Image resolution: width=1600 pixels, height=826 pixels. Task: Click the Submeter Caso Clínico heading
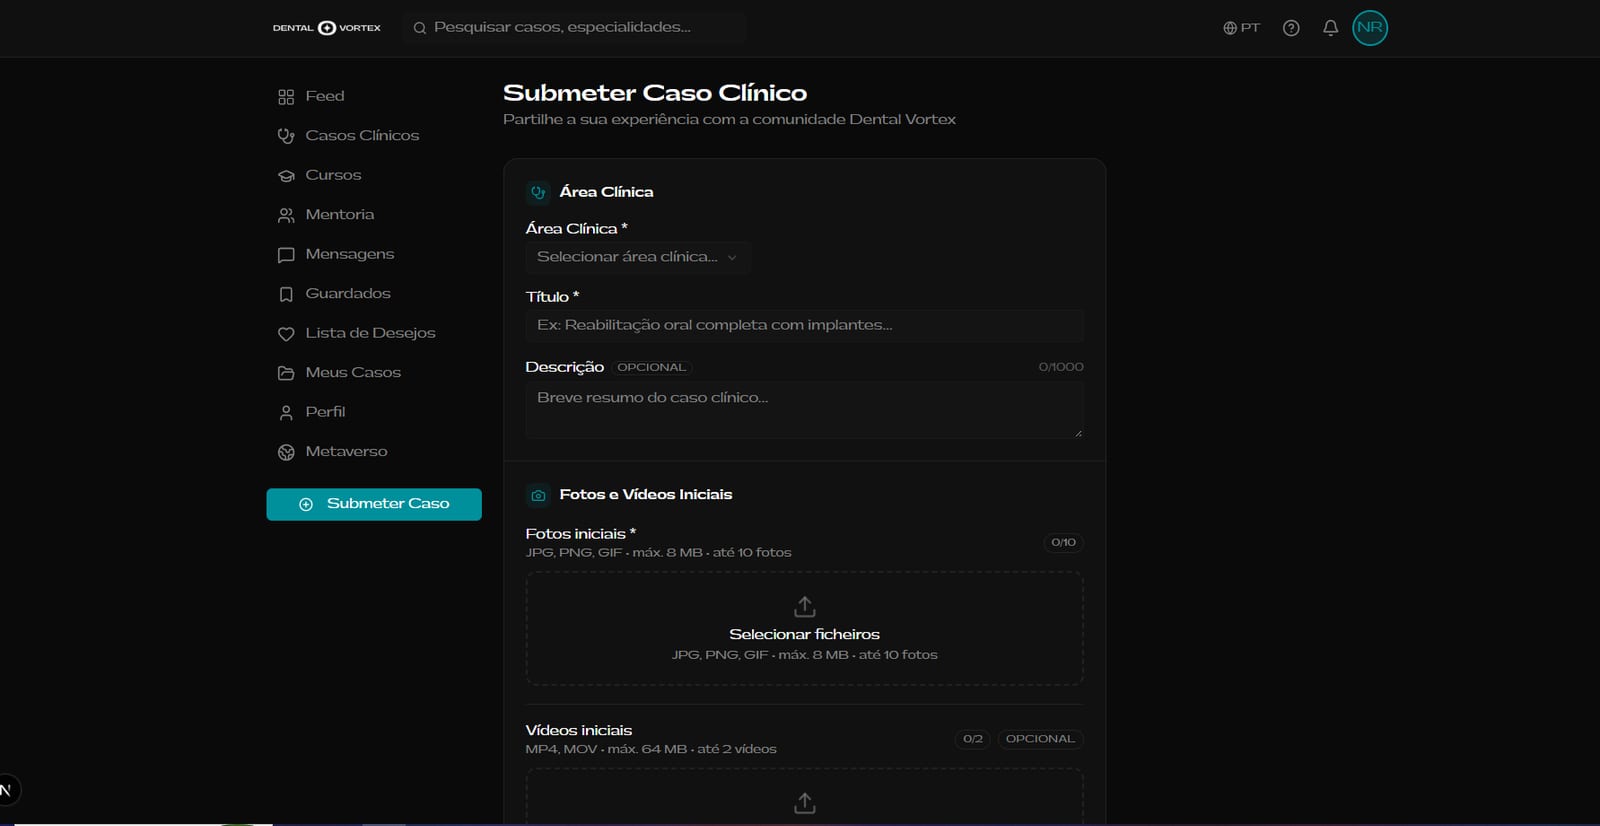pyautogui.click(x=655, y=93)
